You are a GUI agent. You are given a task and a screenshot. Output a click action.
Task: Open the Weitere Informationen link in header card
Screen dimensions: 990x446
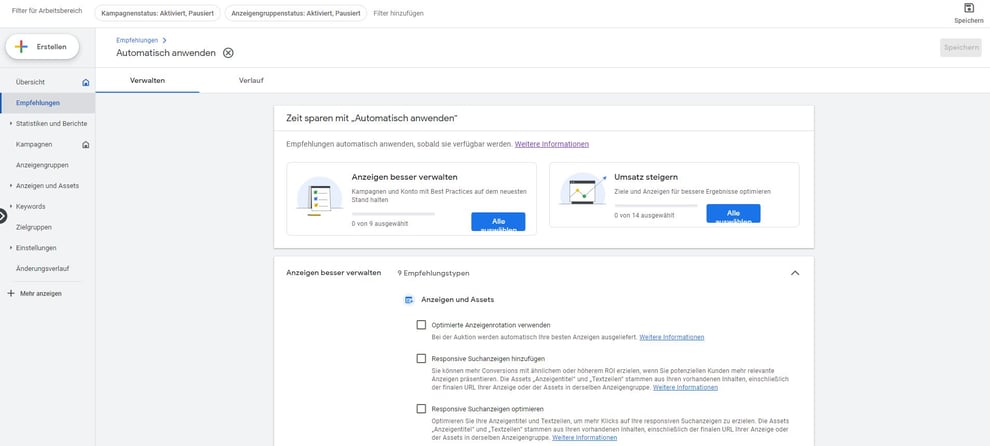pyautogui.click(x=551, y=144)
